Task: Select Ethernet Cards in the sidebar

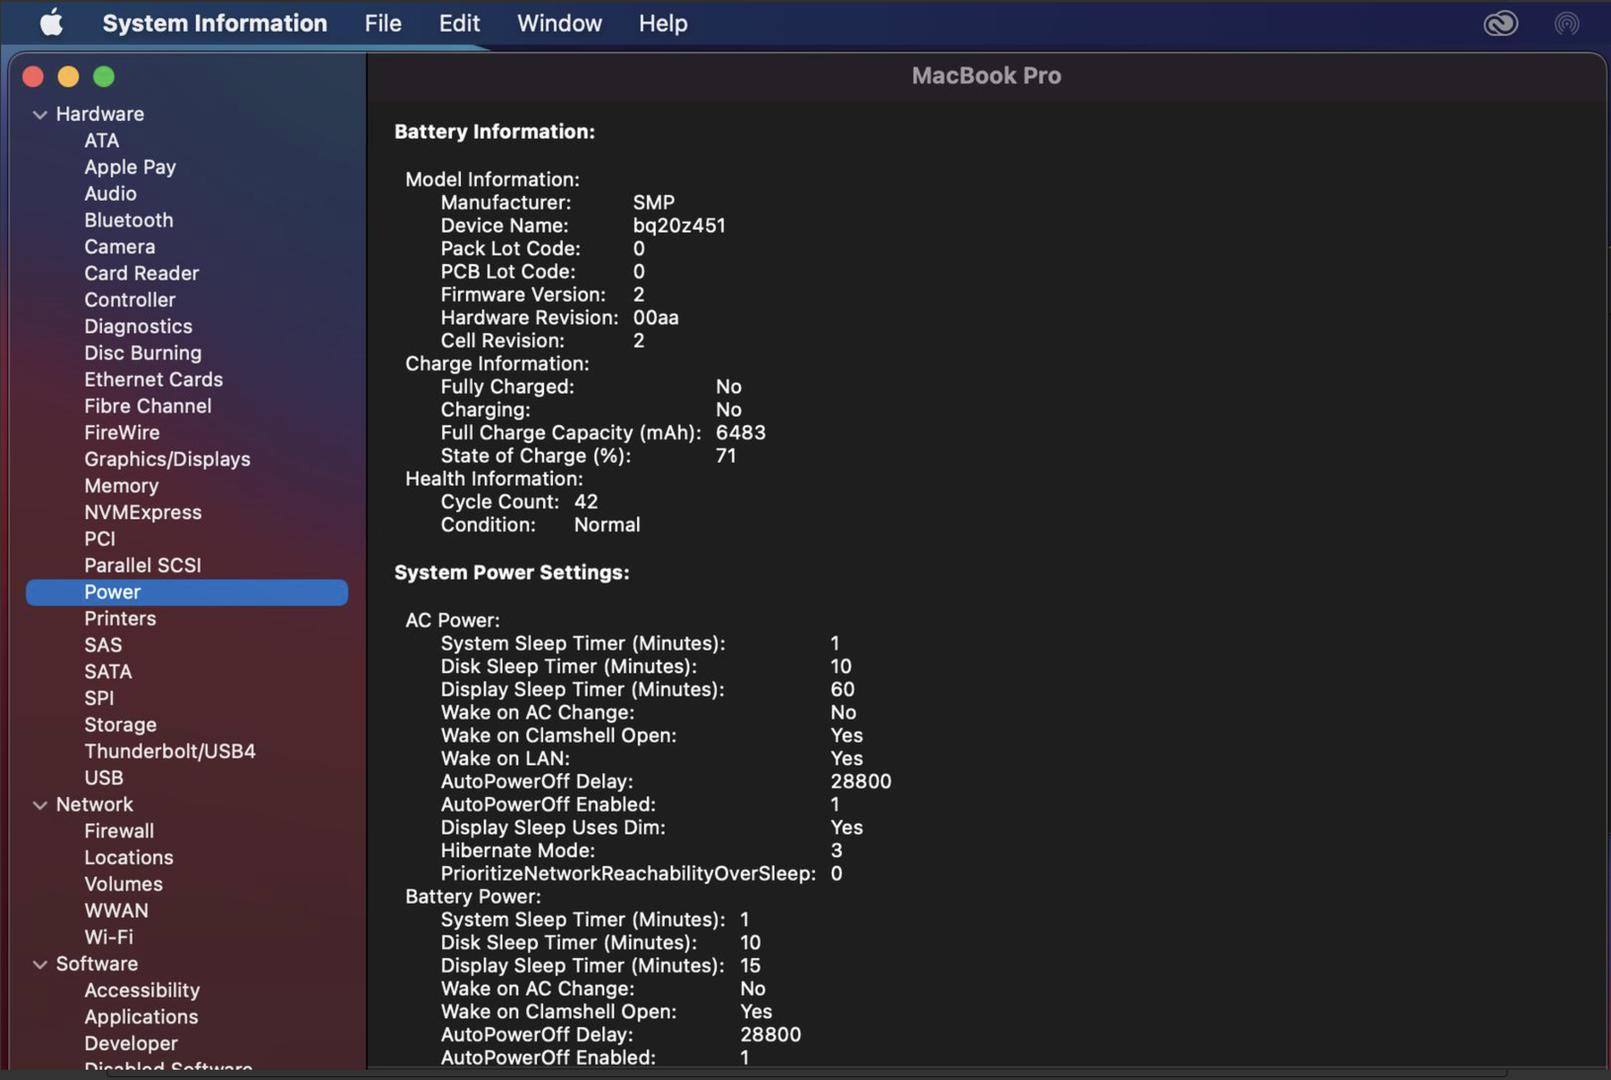Action: [153, 380]
